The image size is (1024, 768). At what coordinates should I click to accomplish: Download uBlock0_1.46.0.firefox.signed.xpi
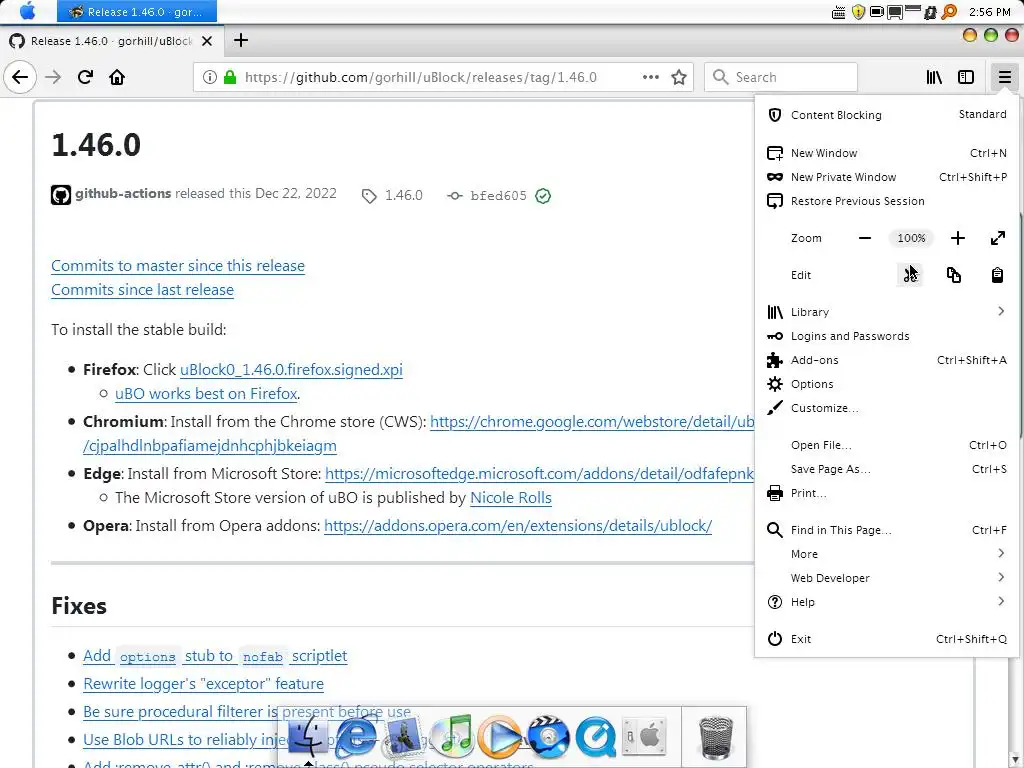coord(291,370)
